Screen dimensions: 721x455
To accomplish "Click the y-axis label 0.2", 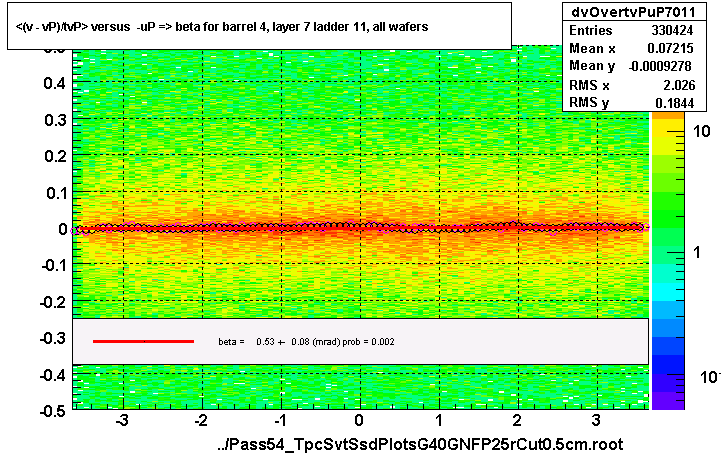I will pyautogui.click(x=56, y=156).
